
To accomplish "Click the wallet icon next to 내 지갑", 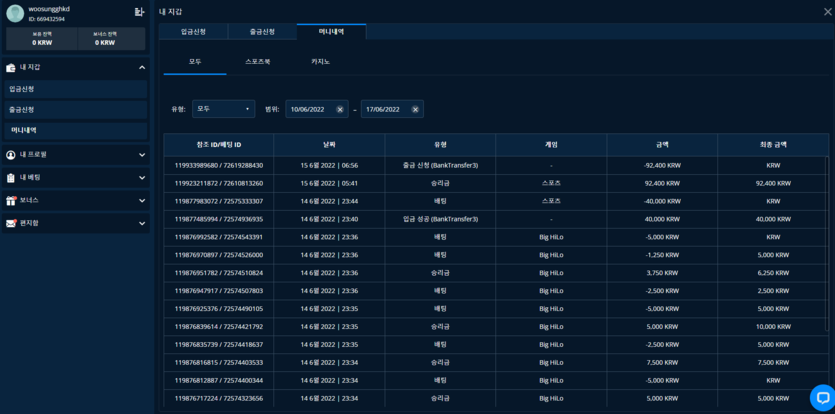I will pyautogui.click(x=11, y=68).
